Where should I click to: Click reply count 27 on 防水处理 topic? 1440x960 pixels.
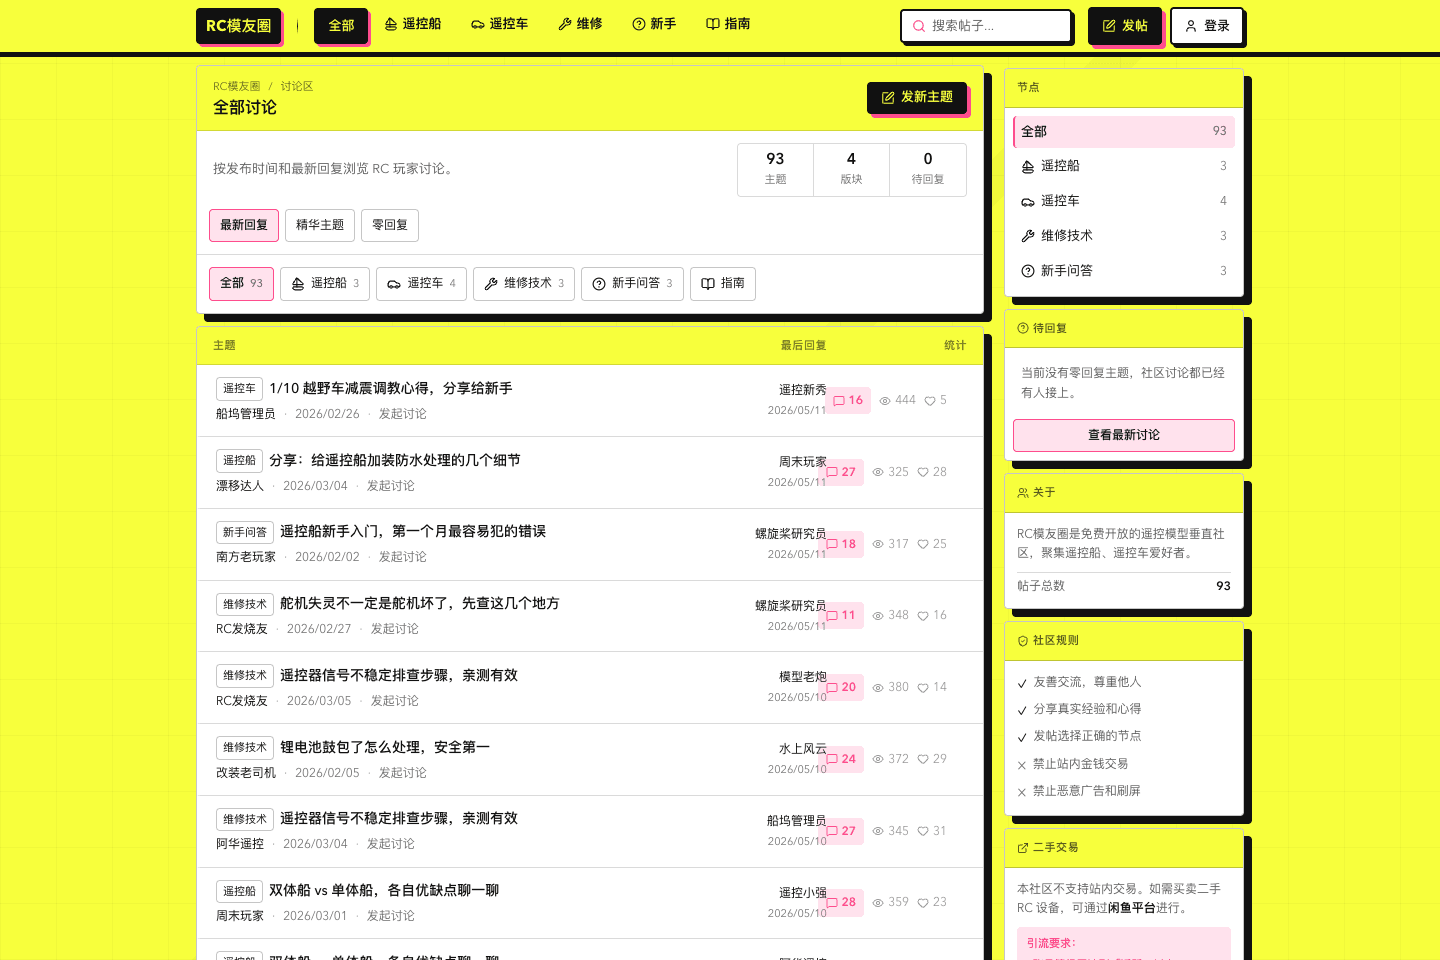841,472
